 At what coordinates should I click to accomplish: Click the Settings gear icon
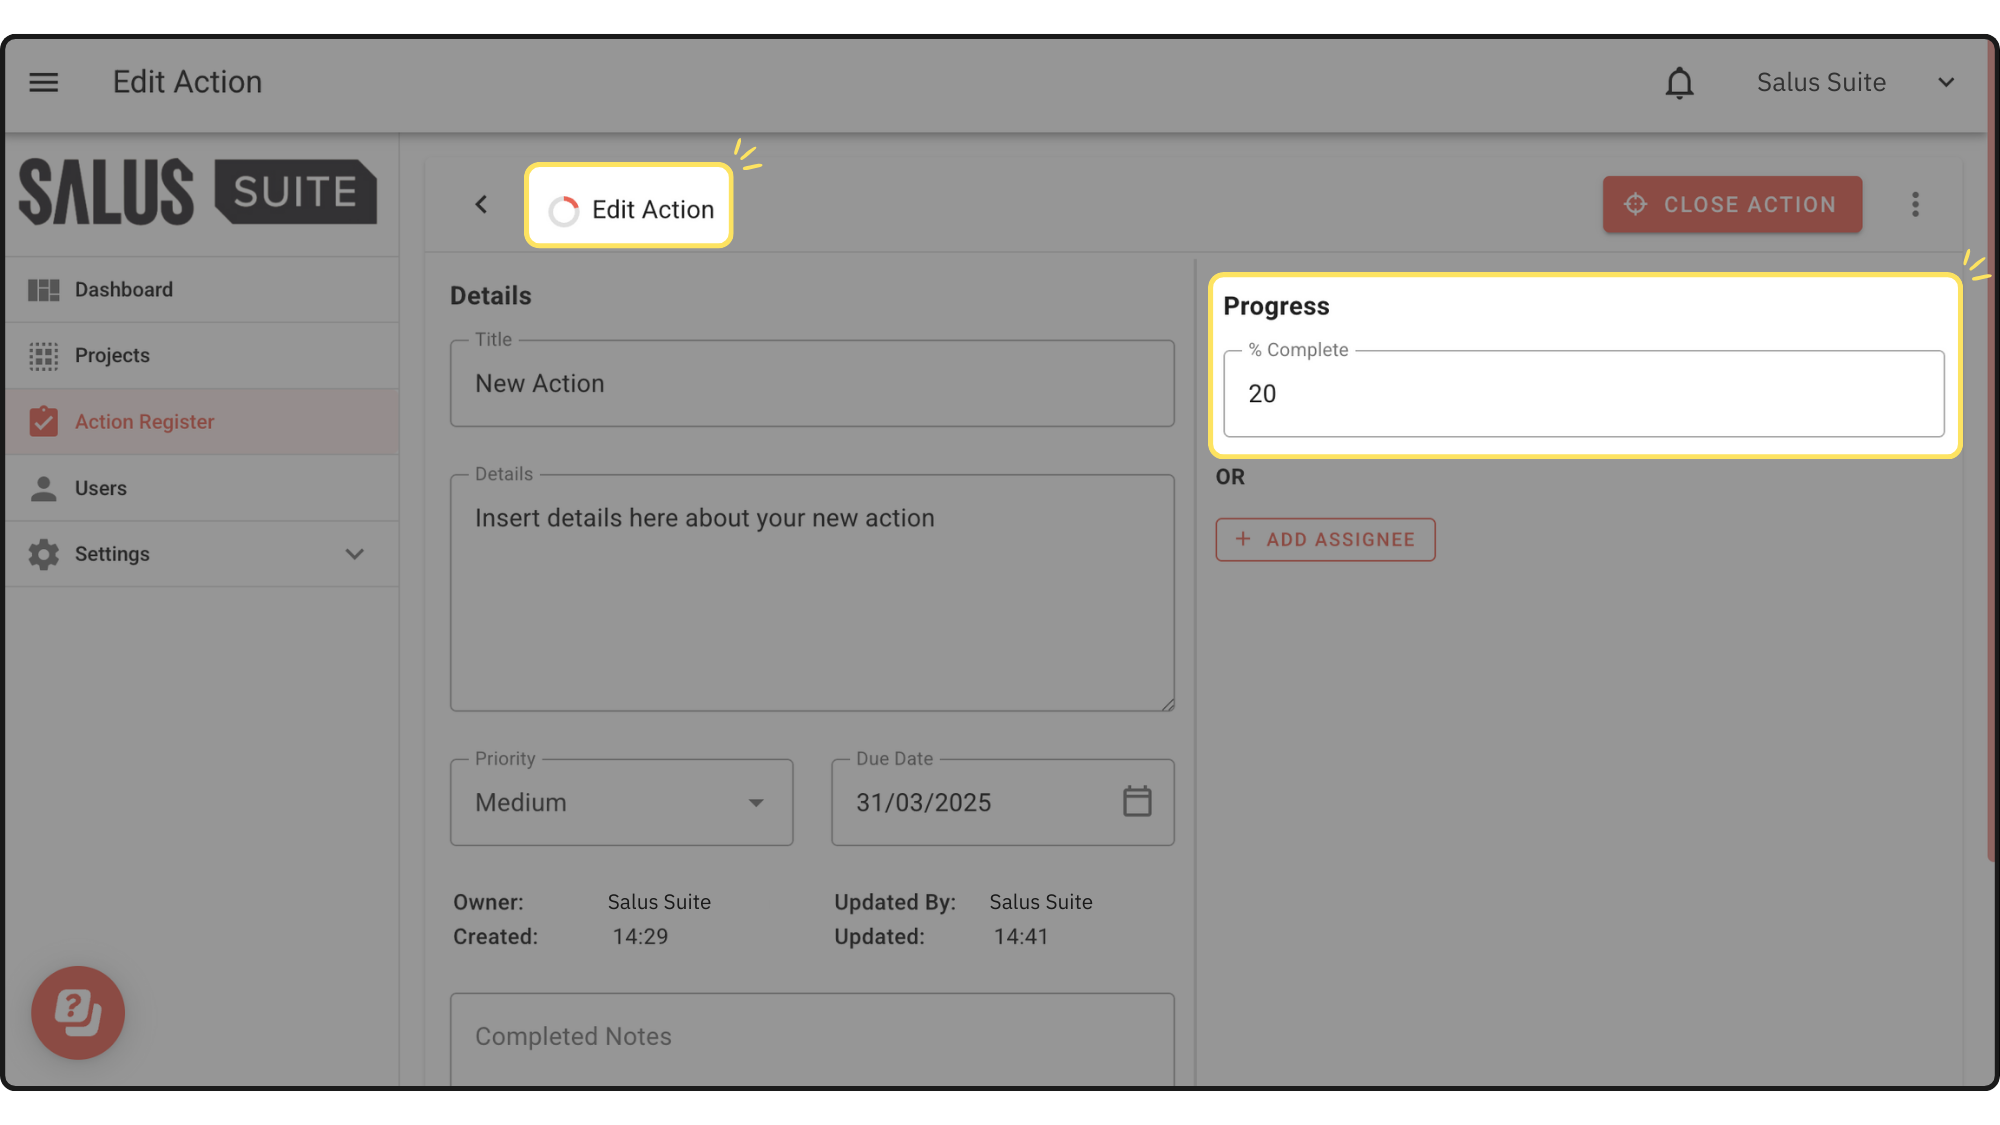click(x=43, y=554)
